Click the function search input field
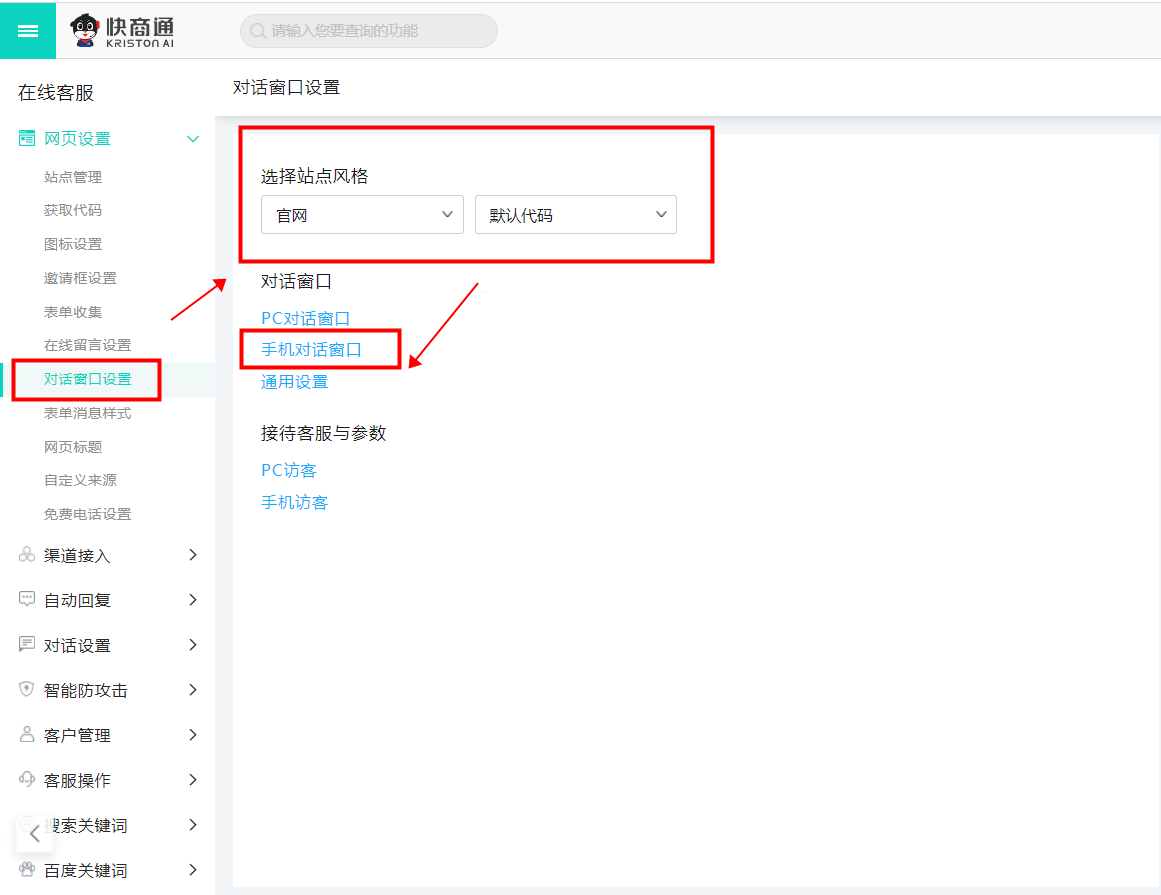This screenshot has height=895, width=1161. [x=369, y=31]
